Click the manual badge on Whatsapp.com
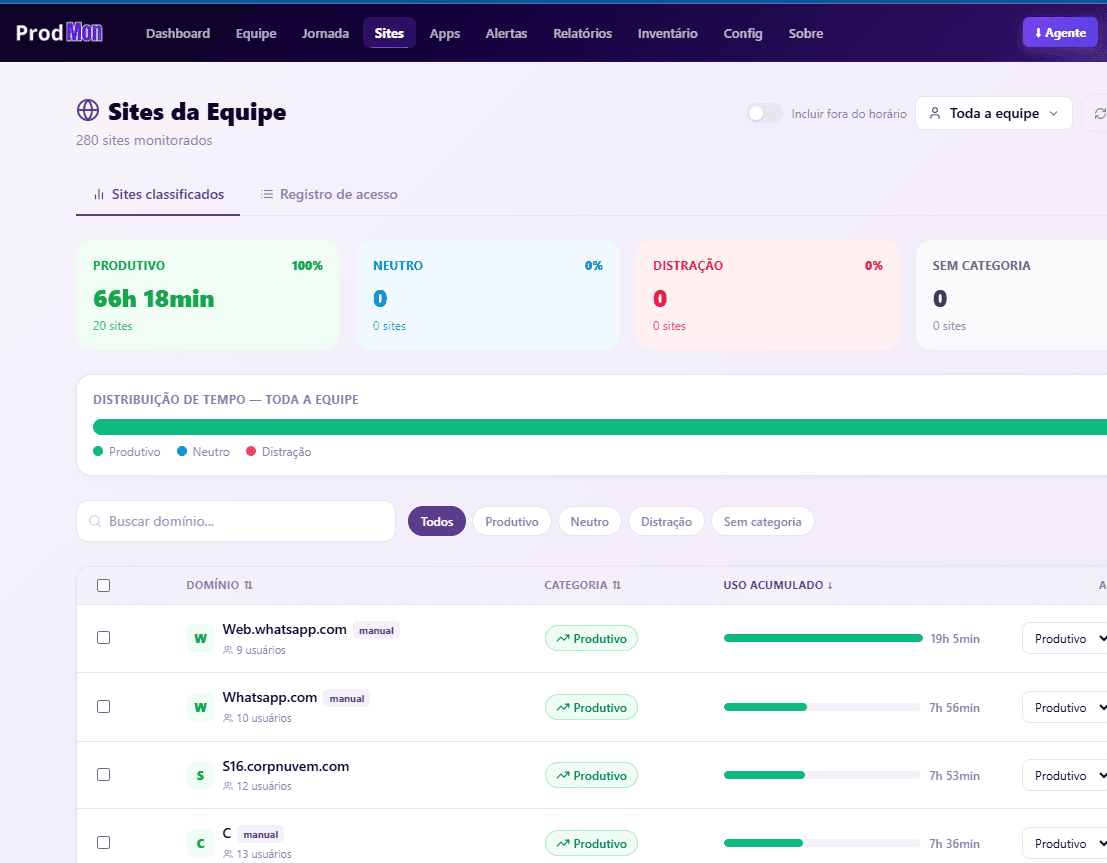The width and height of the screenshot is (1107, 863). pyautogui.click(x=347, y=698)
